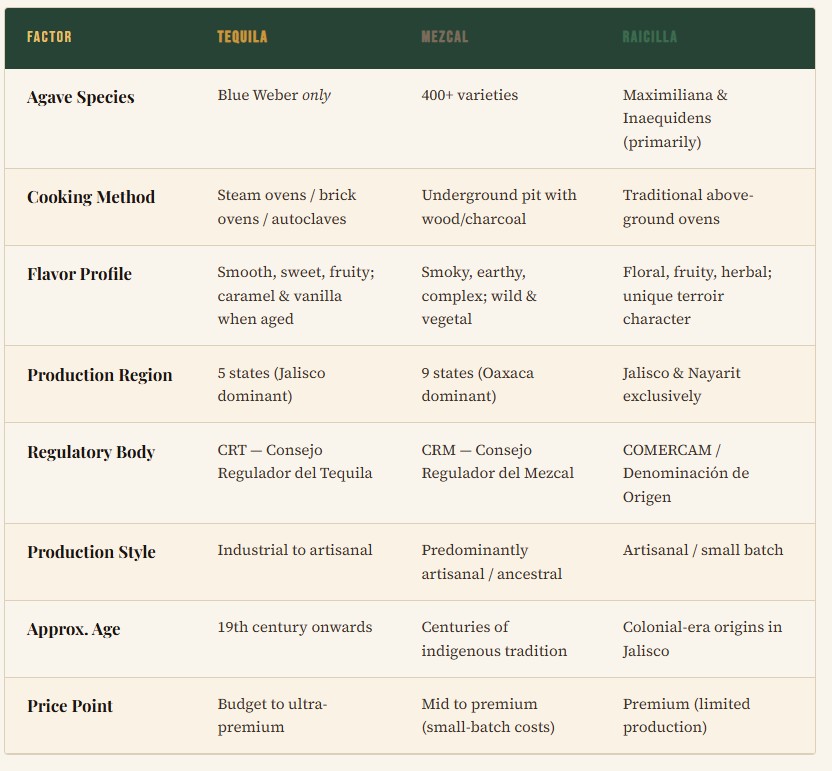Click the Underground pit with wood/charcoal cell
832x771 pixels.
(499, 207)
